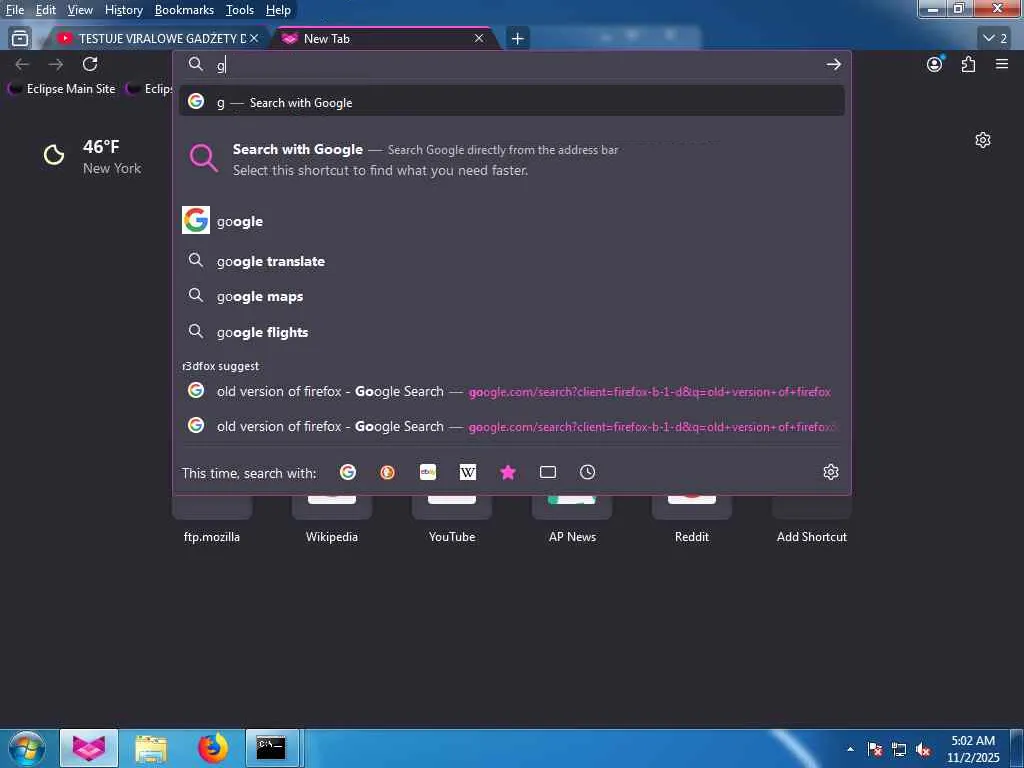Open search settings gear in dropdown
Screen dimensions: 1024x768
pyautogui.click(x=831, y=472)
